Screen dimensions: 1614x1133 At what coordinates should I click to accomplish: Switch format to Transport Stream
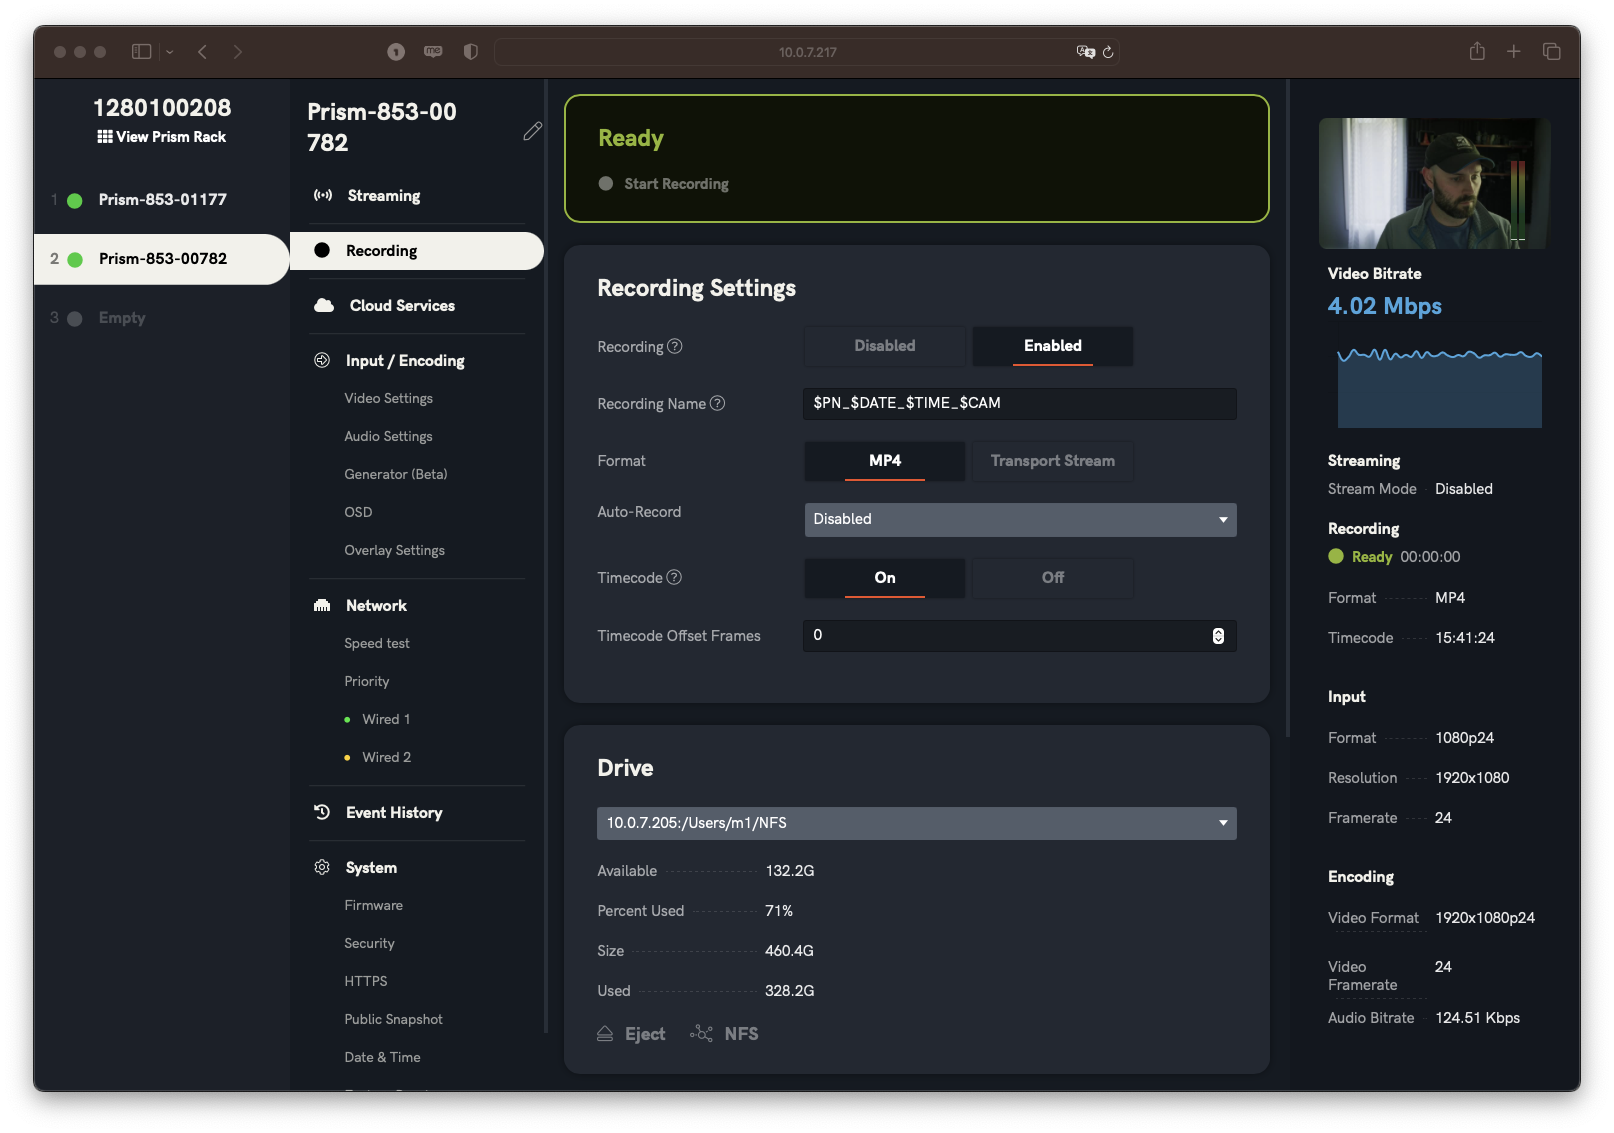pos(1052,461)
